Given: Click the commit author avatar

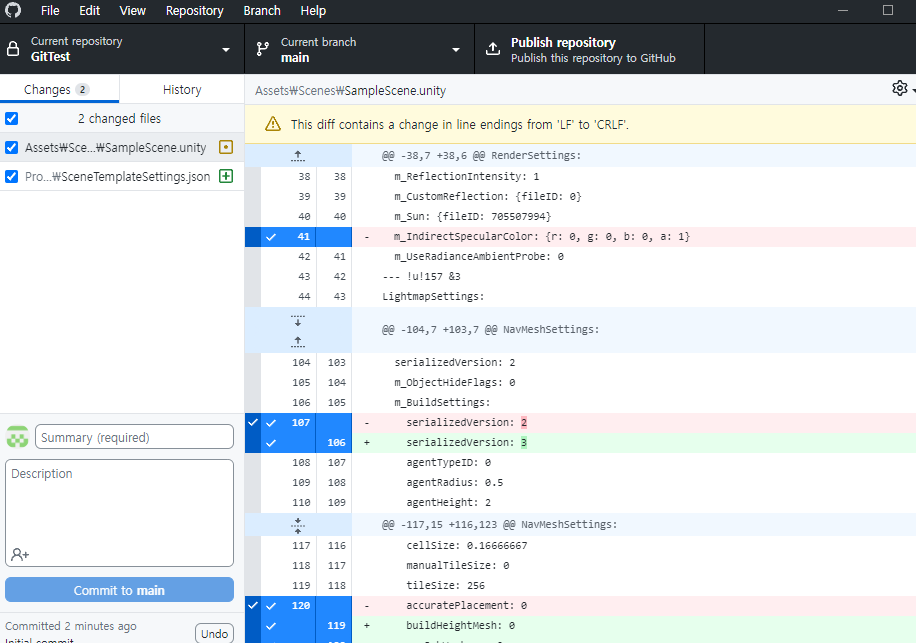Looking at the screenshot, I should pos(18,437).
